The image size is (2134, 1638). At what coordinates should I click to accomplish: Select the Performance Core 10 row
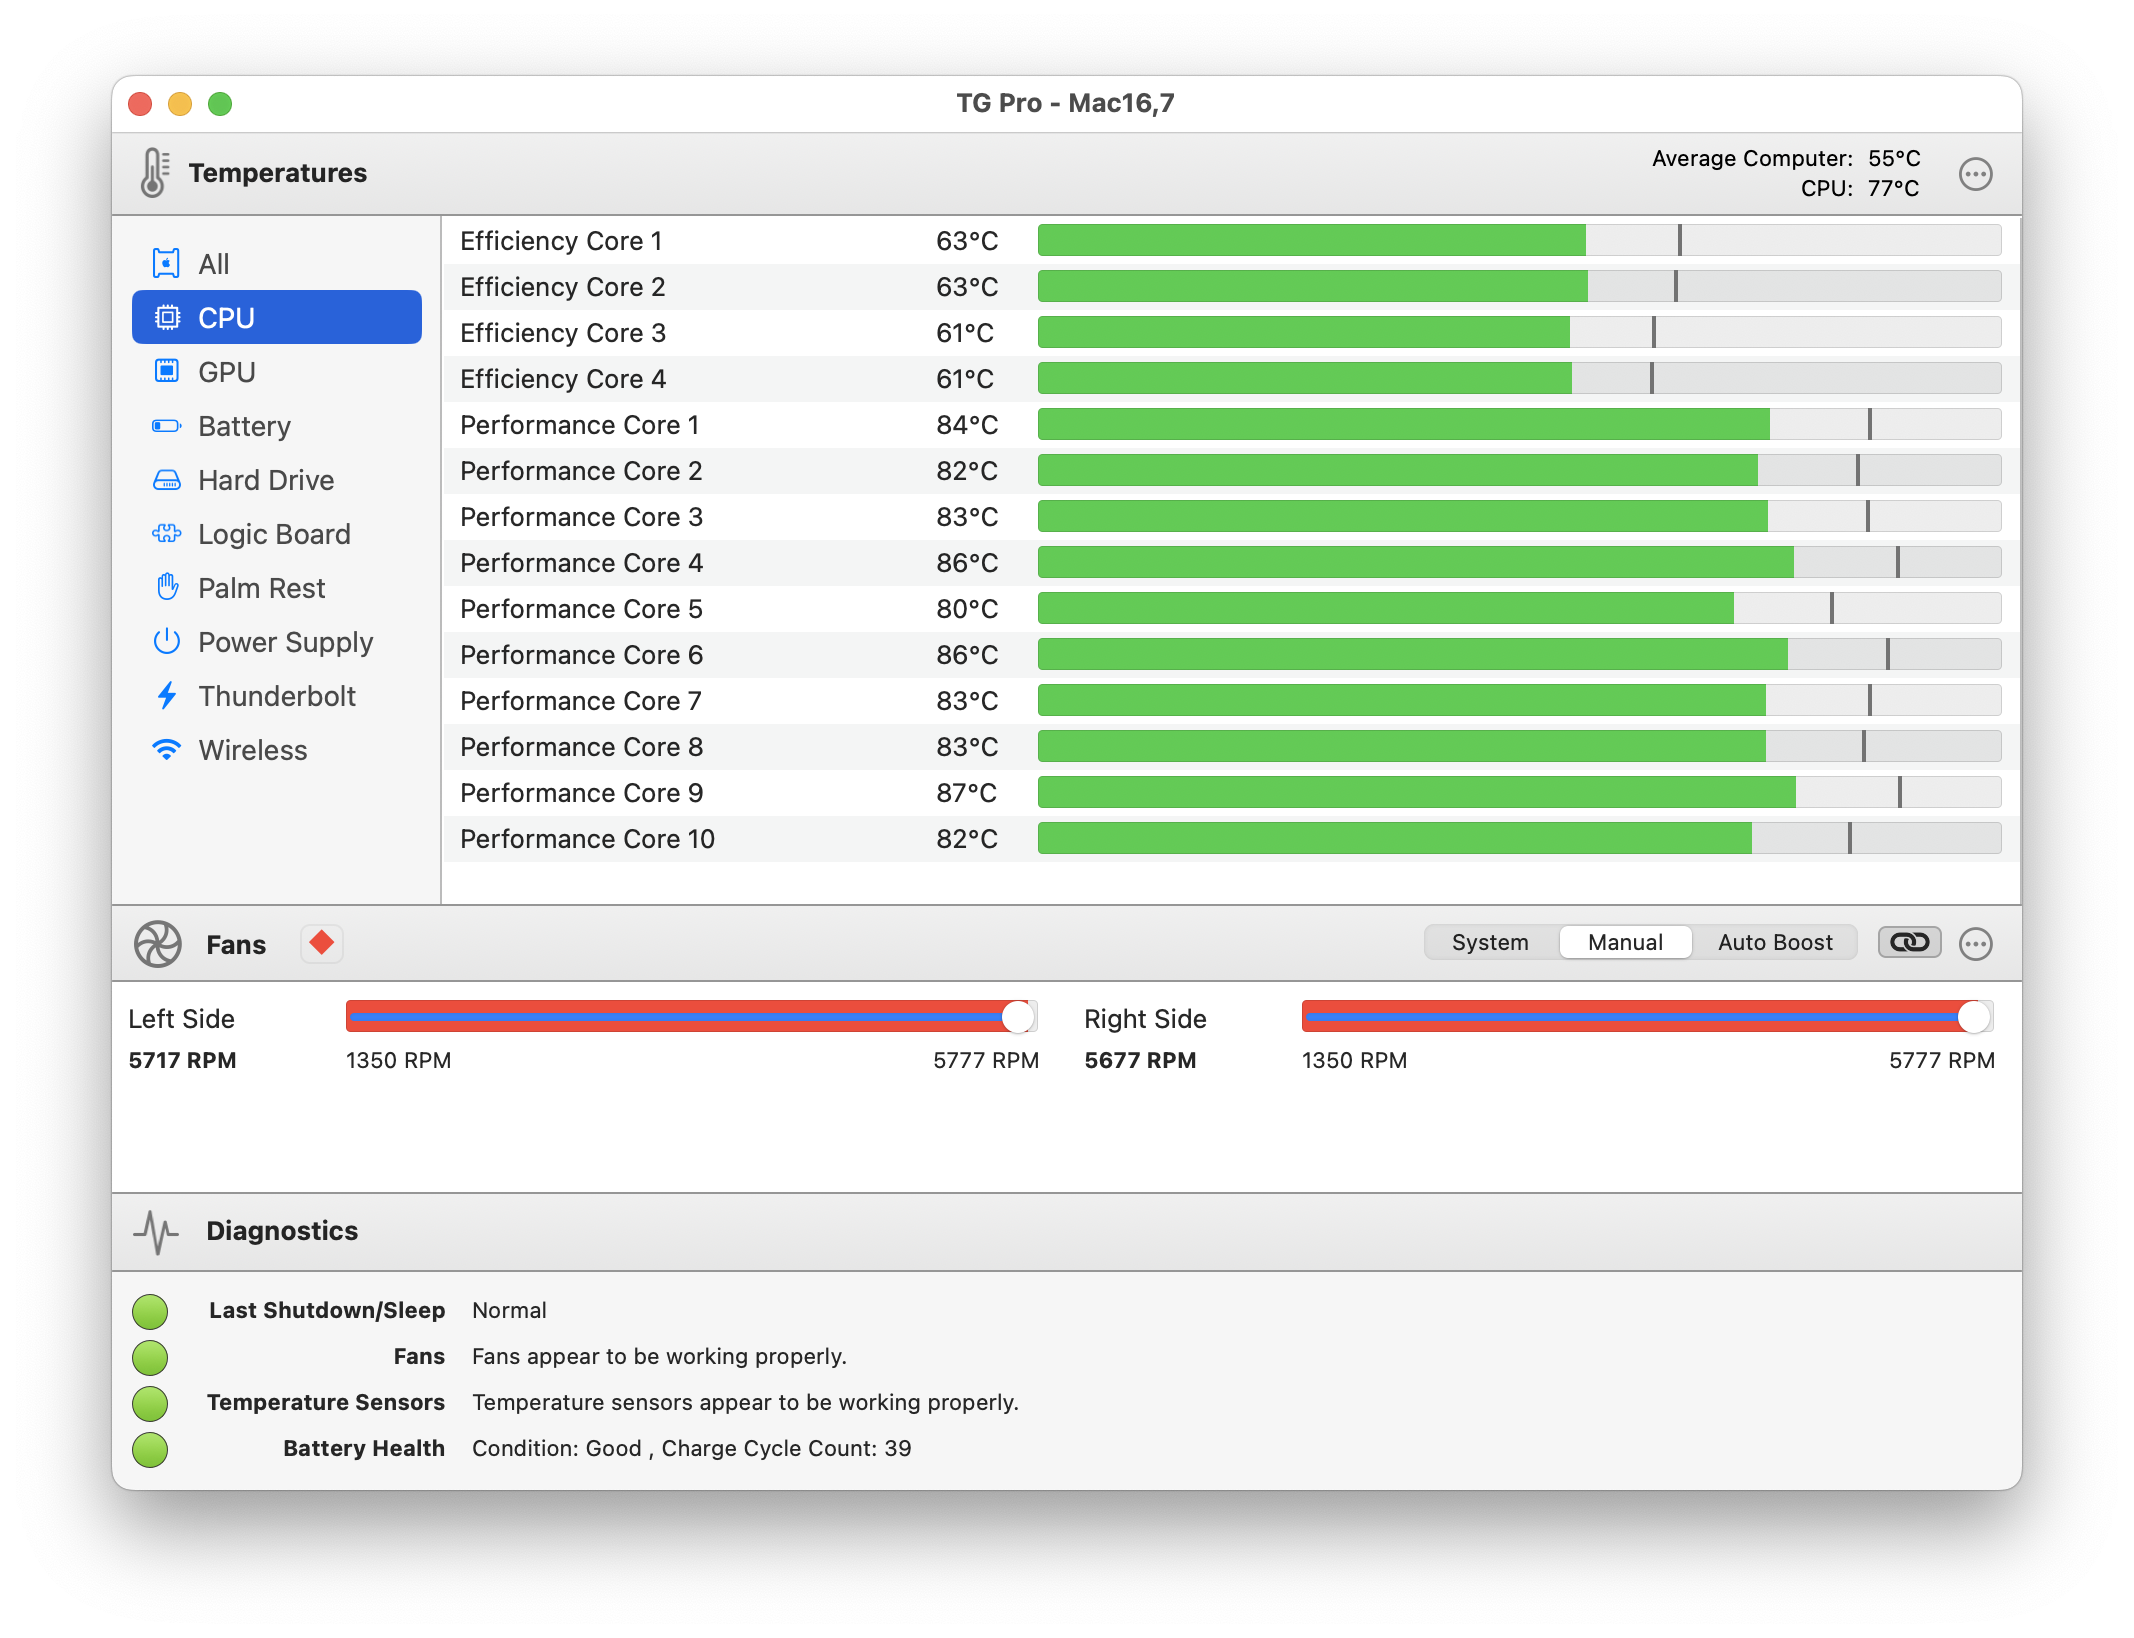[x=1230, y=839]
